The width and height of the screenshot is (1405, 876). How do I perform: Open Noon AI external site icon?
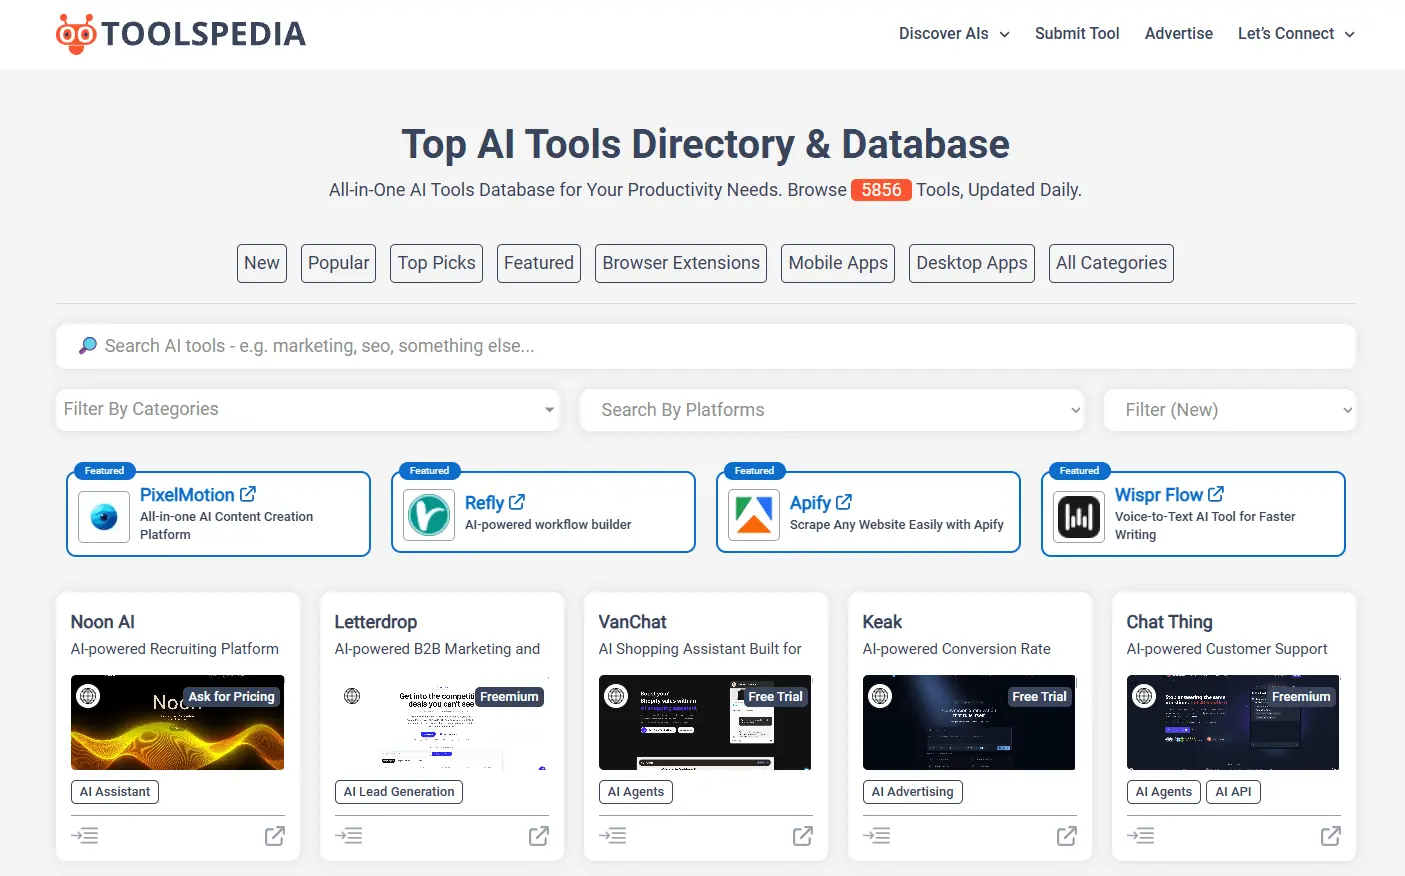click(275, 836)
